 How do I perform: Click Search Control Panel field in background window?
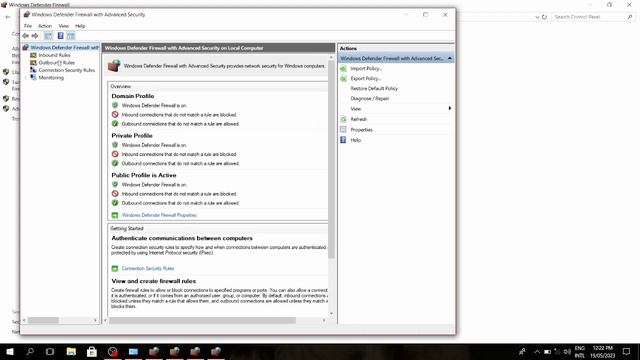coord(590,17)
